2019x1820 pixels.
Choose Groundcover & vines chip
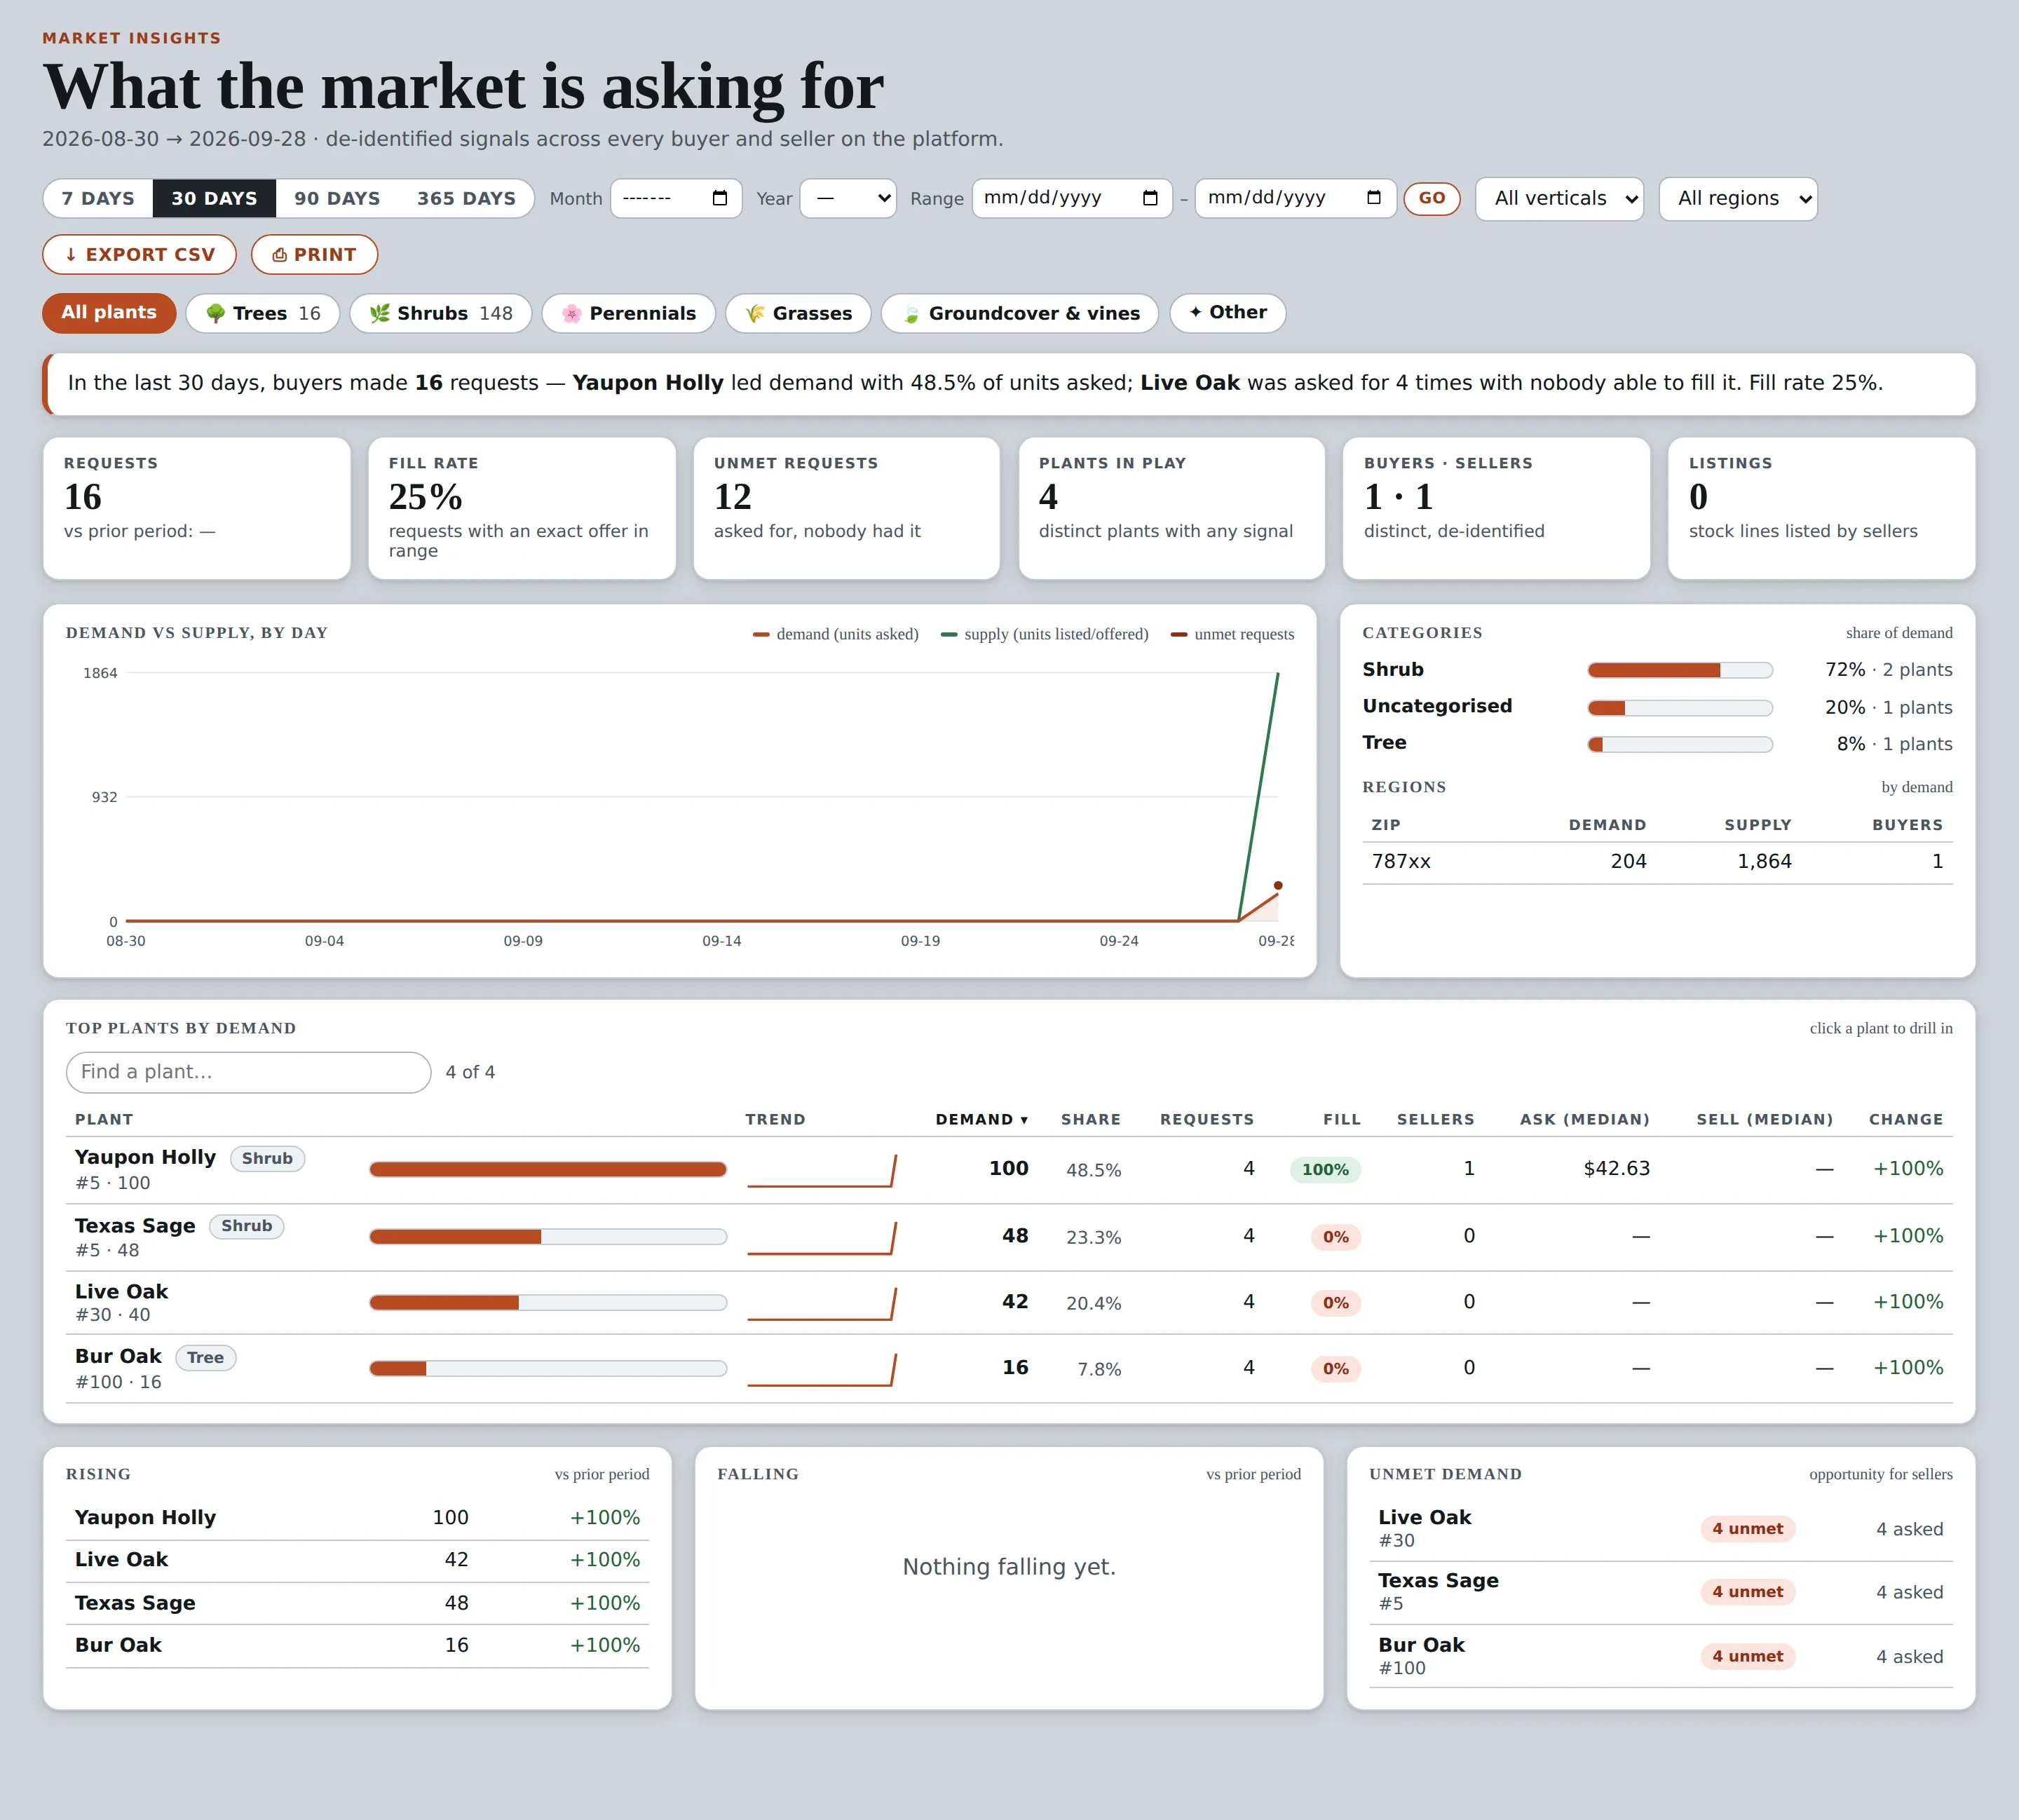tap(1020, 313)
